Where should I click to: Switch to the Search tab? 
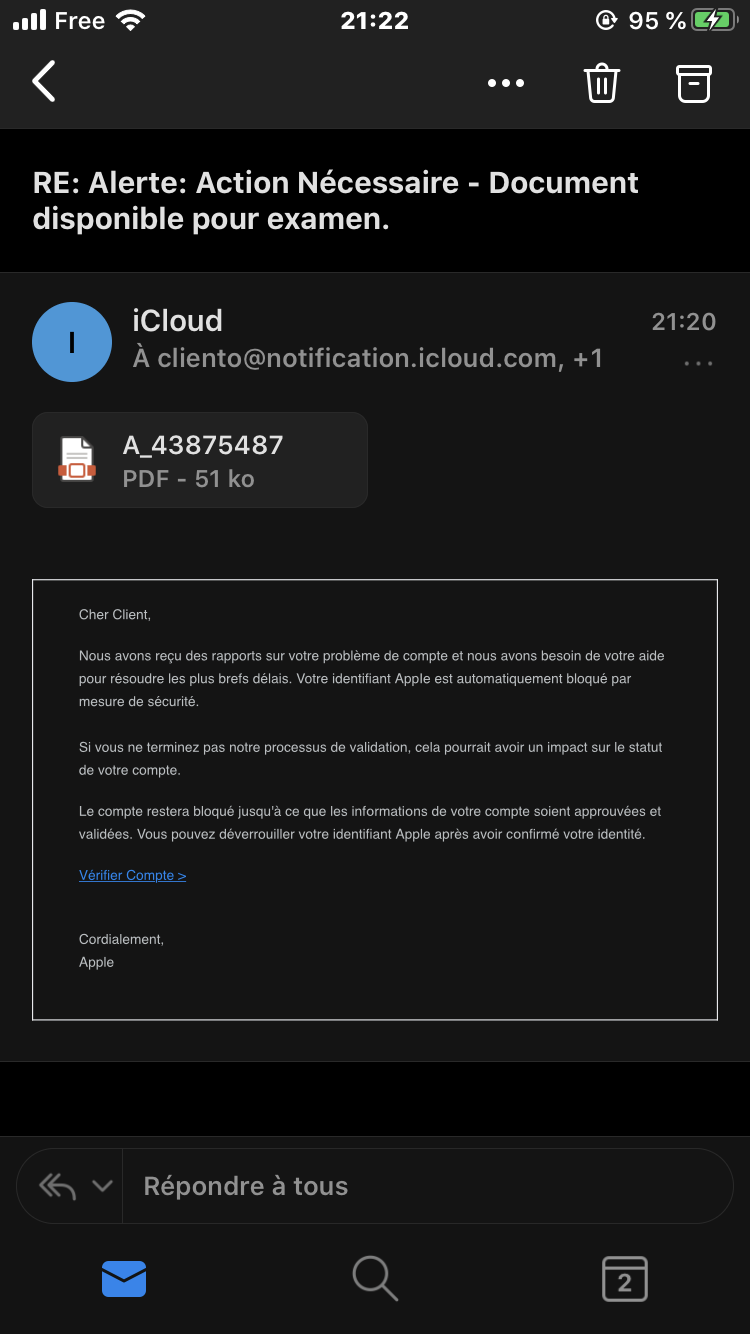pyautogui.click(x=375, y=1278)
